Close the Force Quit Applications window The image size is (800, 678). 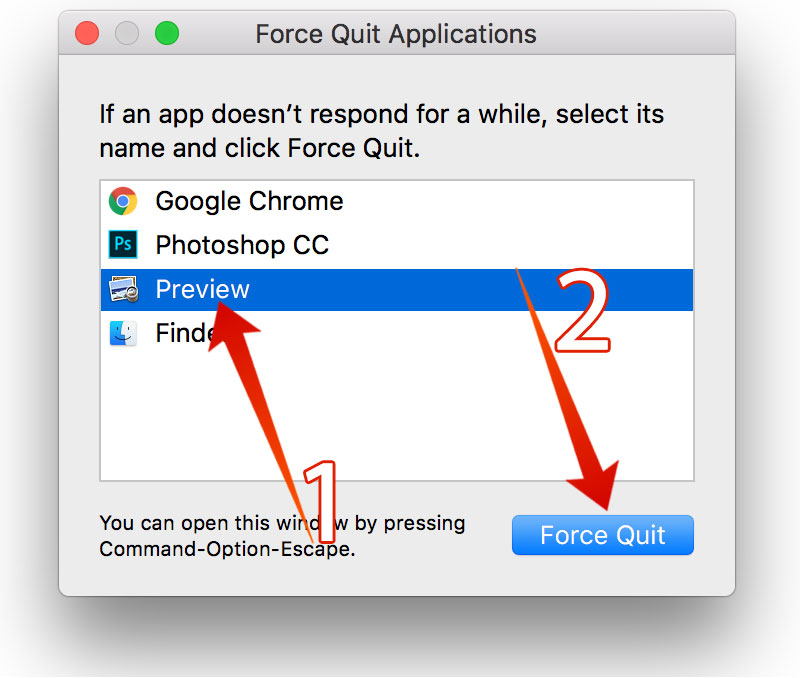tap(87, 33)
